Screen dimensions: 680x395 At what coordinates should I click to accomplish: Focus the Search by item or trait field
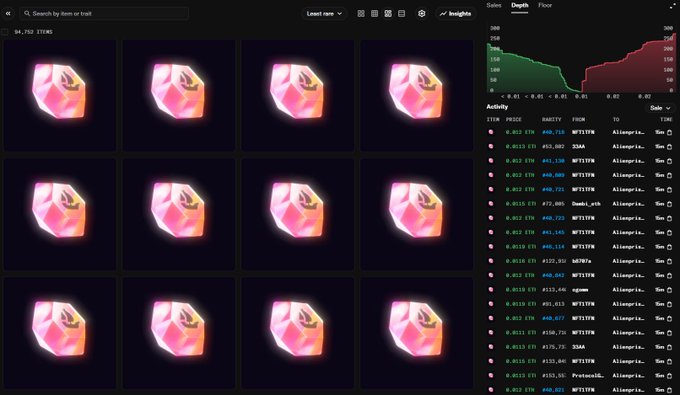(x=104, y=13)
